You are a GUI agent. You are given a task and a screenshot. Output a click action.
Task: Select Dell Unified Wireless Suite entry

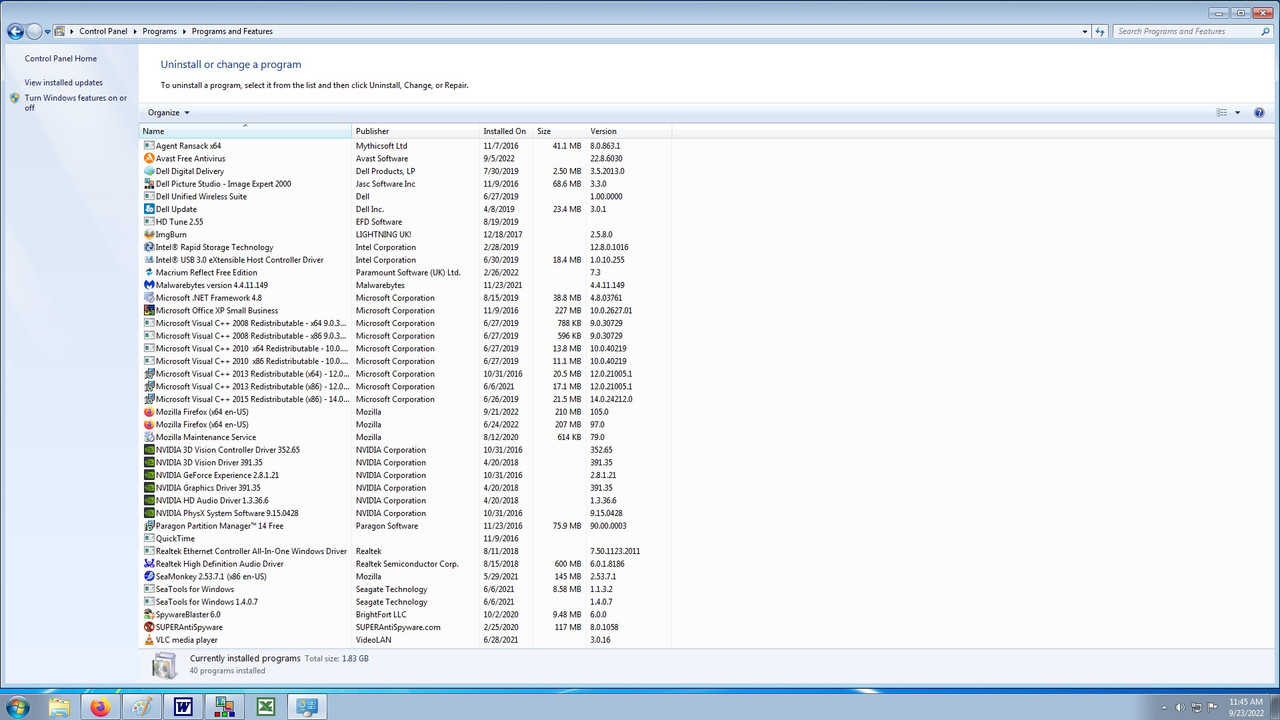[405, 196]
